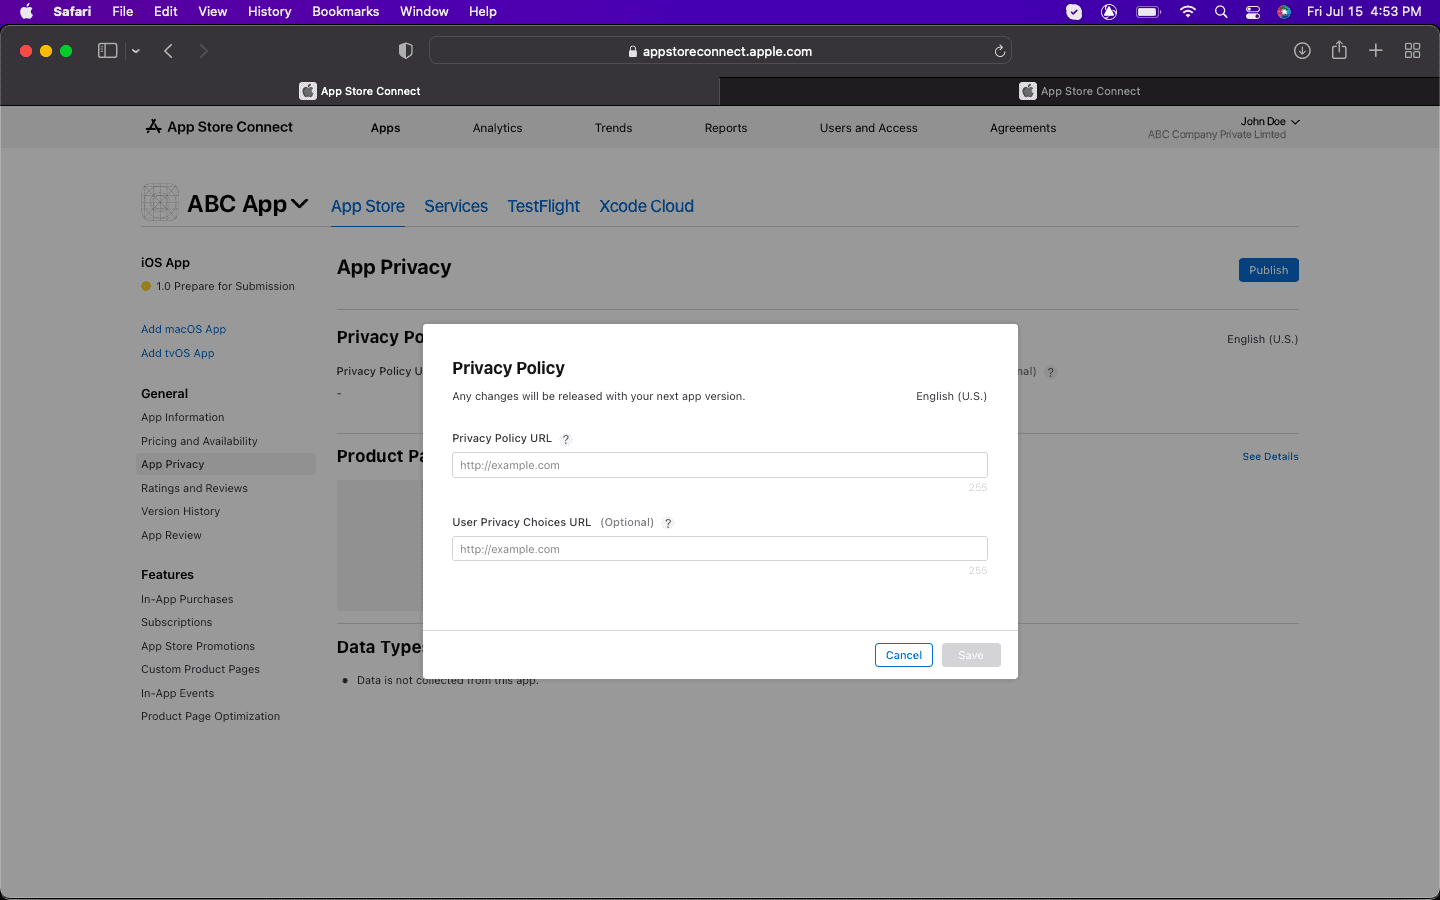
Task: Open Safari menu in menu bar
Action: click(x=72, y=11)
